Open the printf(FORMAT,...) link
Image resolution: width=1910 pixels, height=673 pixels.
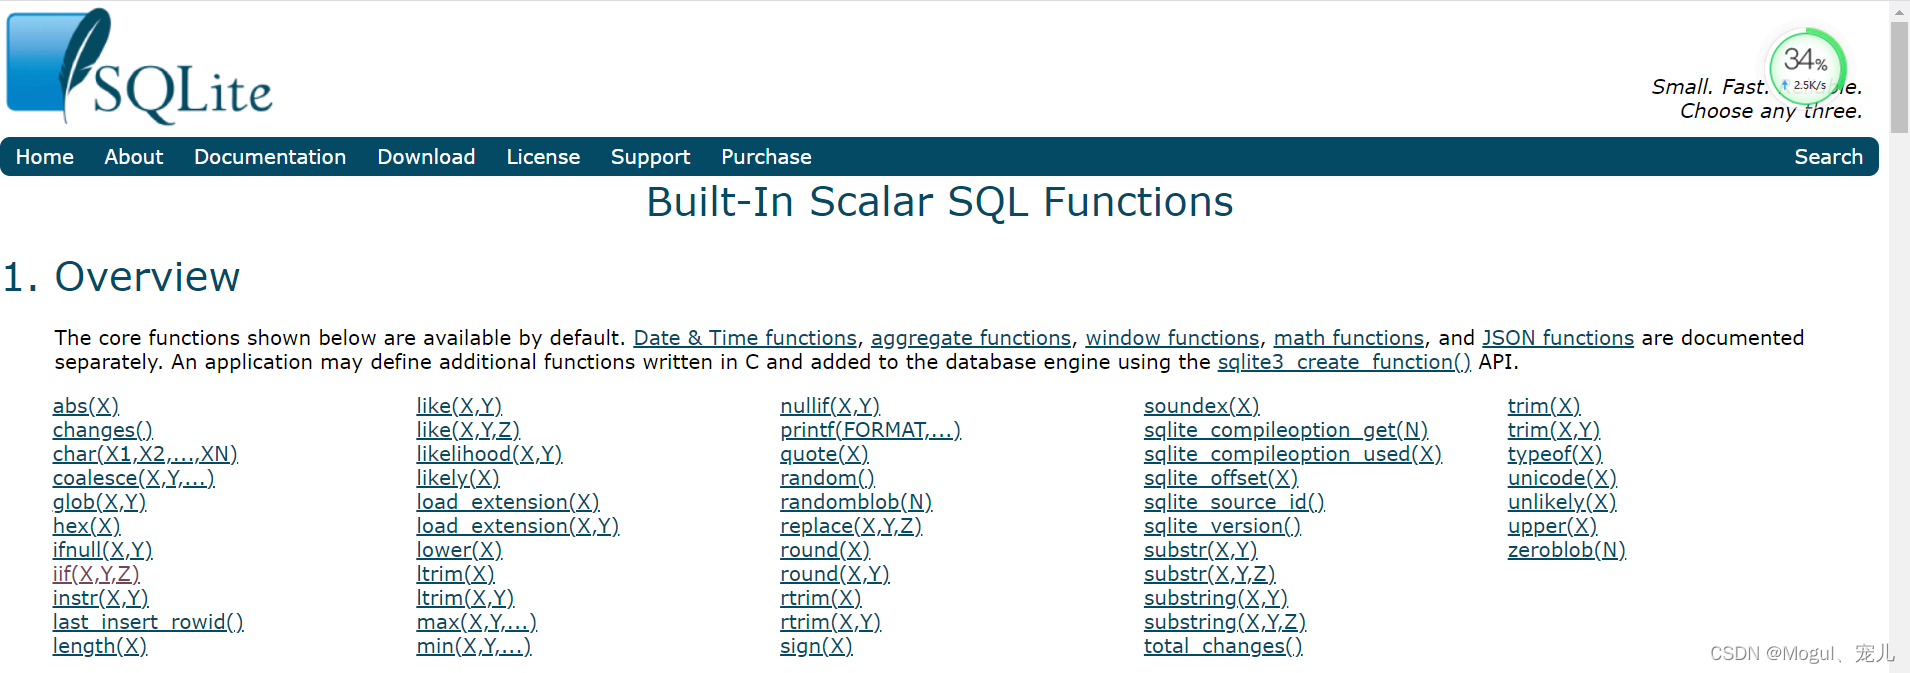[870, 430]
